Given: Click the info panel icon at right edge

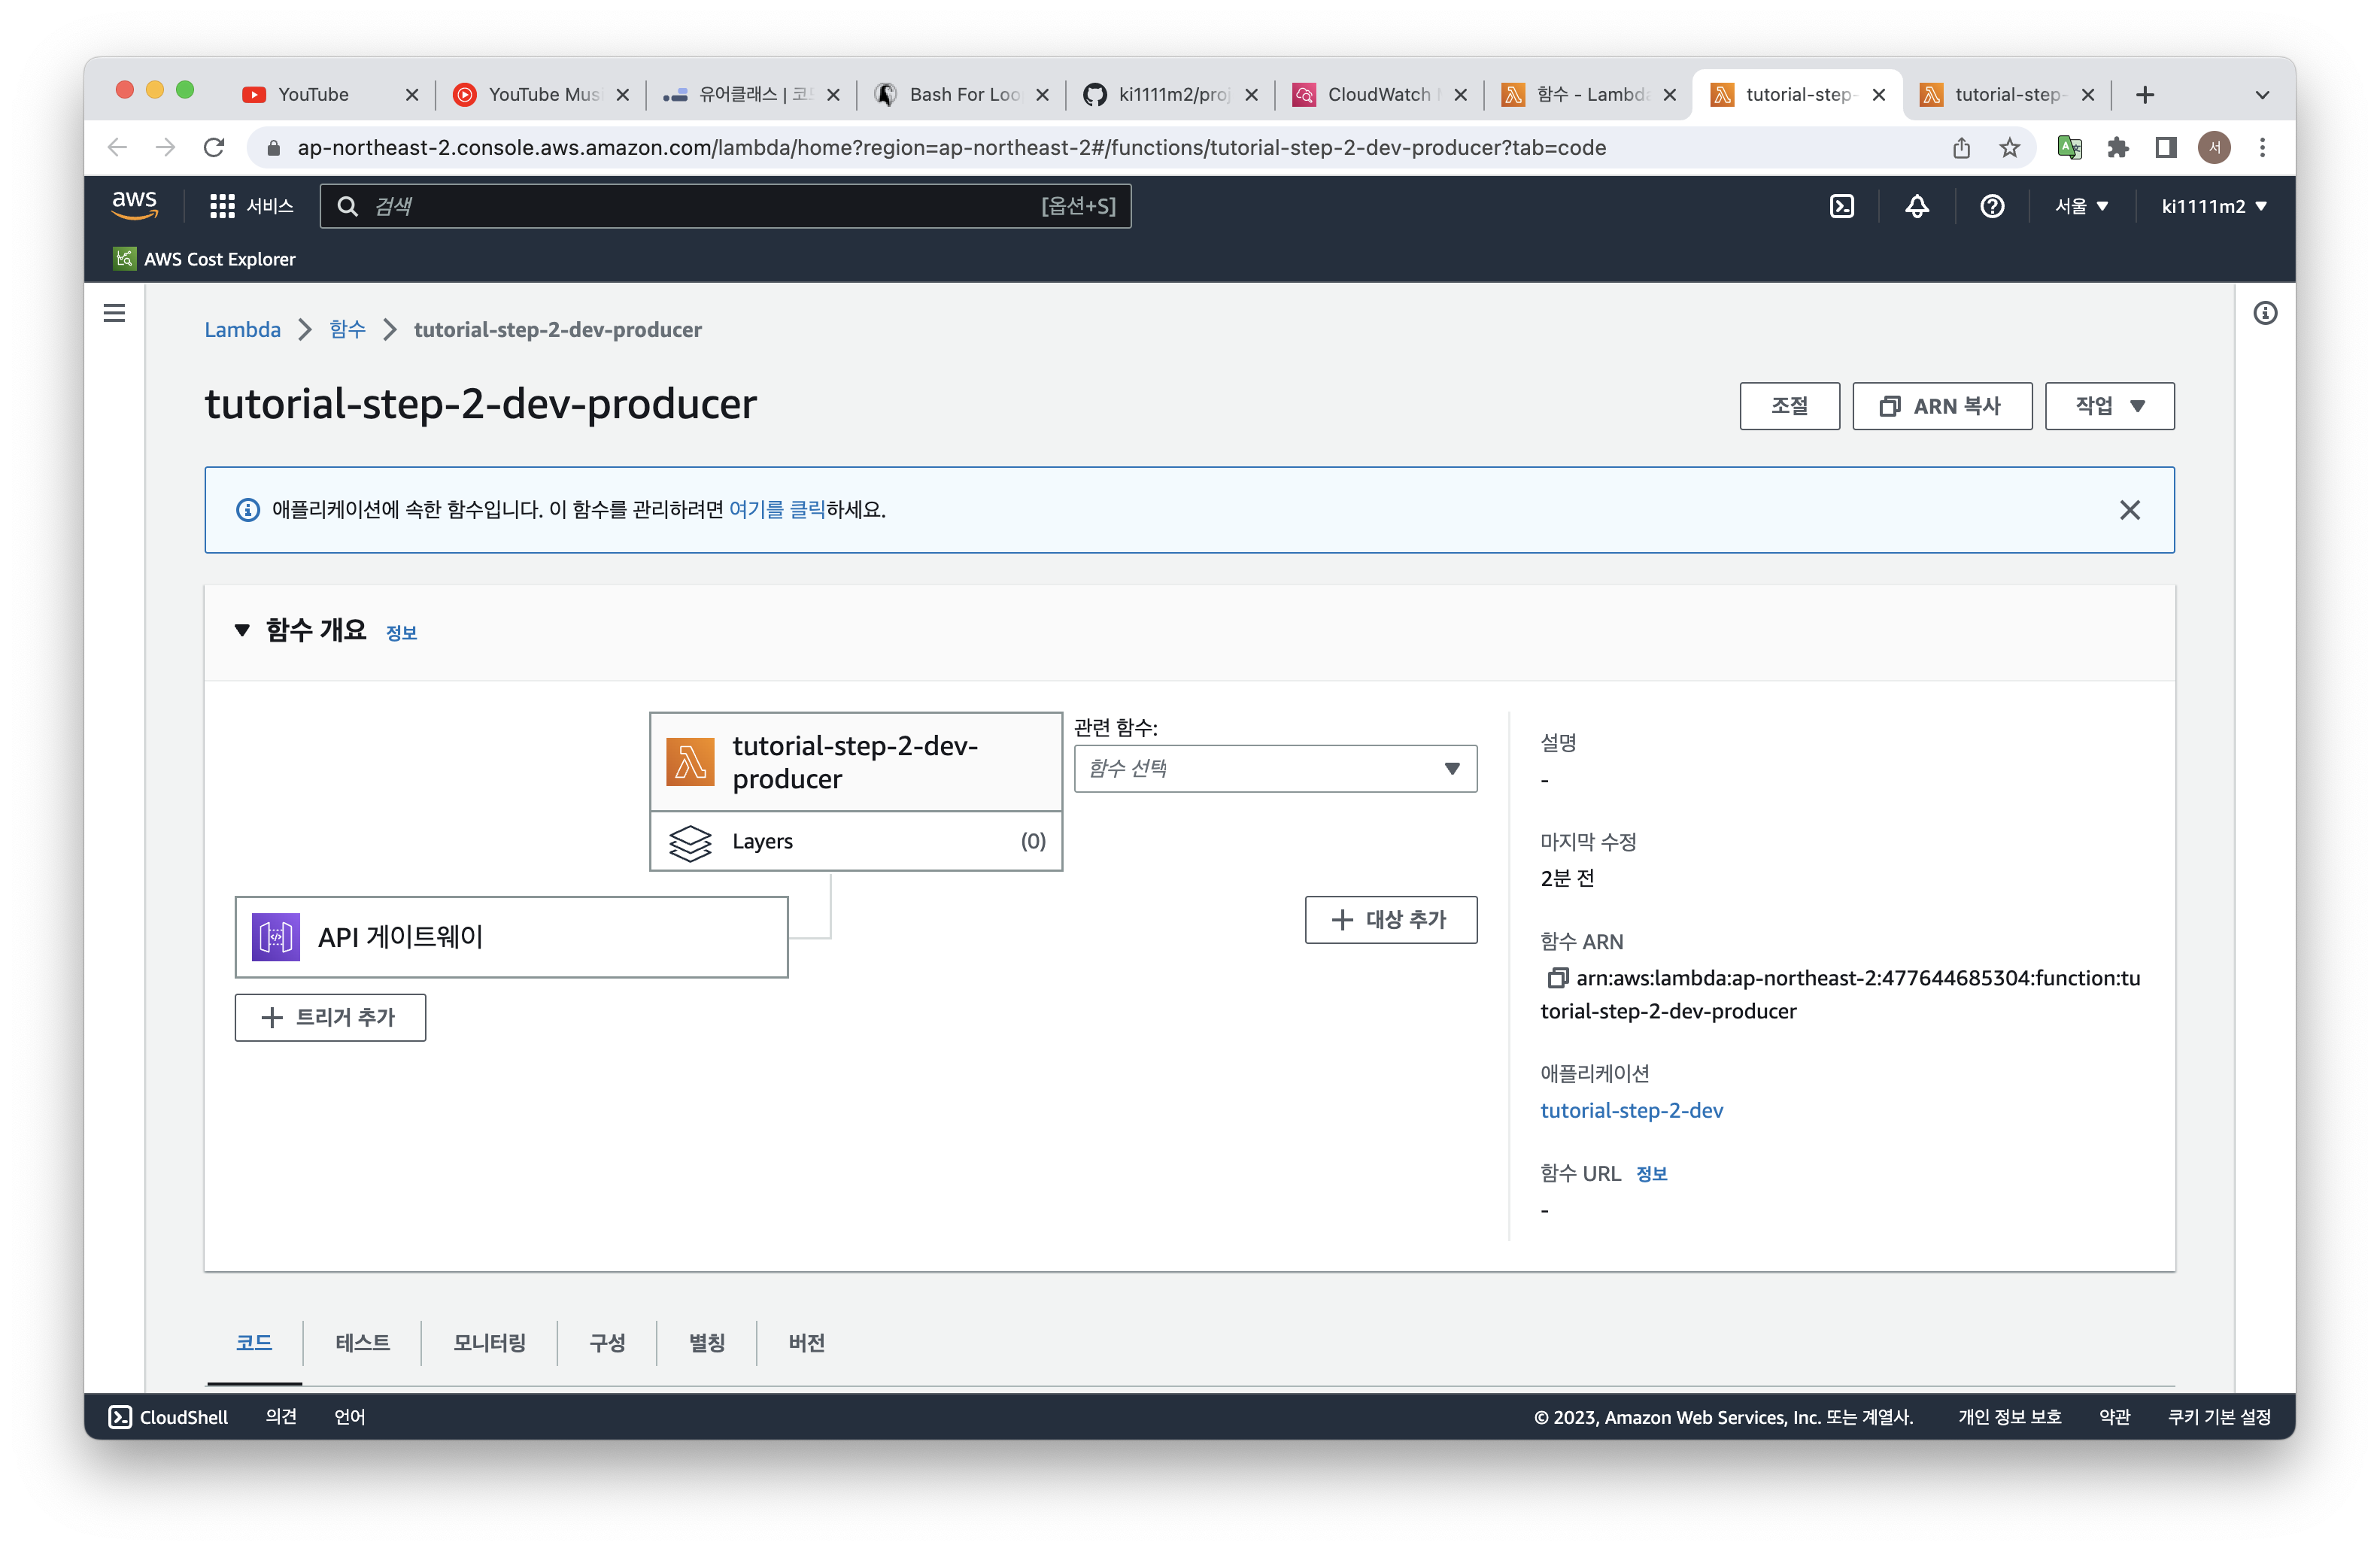Looking at the screenshot, I should pos(2265,313).
